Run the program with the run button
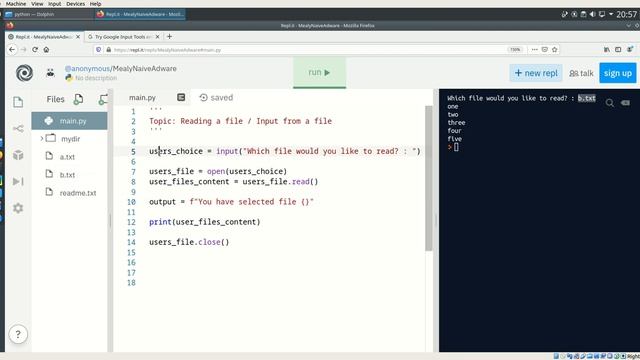This screenshot has width=640, height=360. (x=319, y=73)
